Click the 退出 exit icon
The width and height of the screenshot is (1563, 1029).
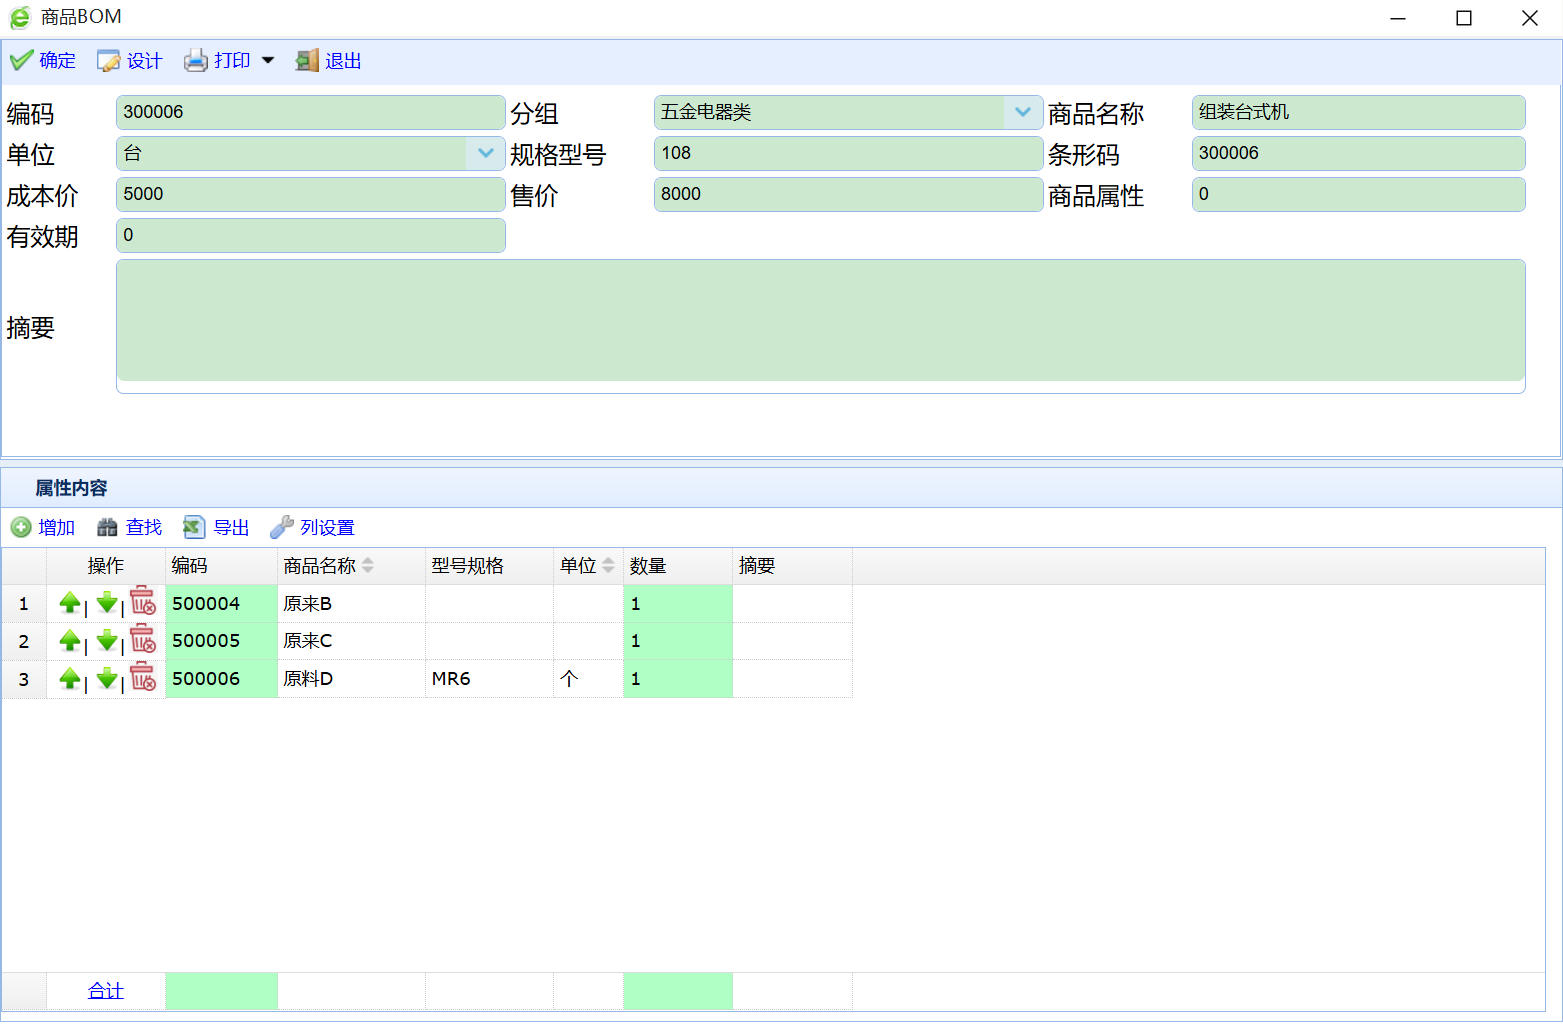click(307, 61)
